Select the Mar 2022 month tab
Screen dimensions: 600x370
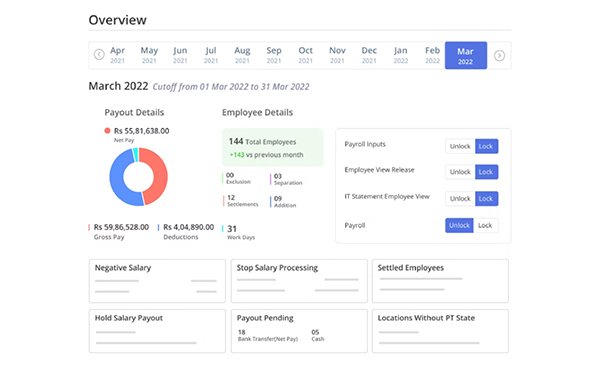pos(466,55)
